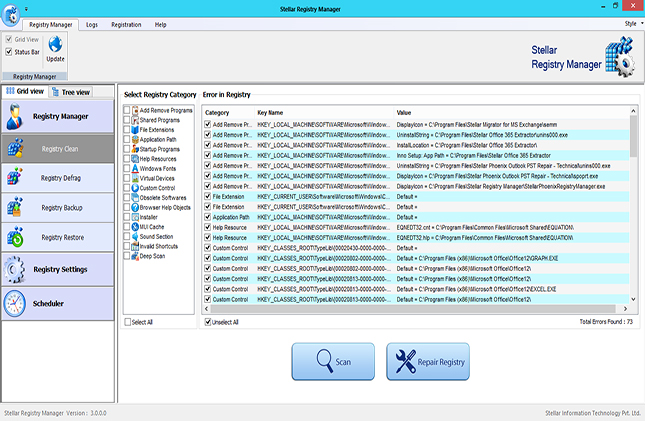
Task: Click the Deep Scan category icon
Action: point(135,256)
